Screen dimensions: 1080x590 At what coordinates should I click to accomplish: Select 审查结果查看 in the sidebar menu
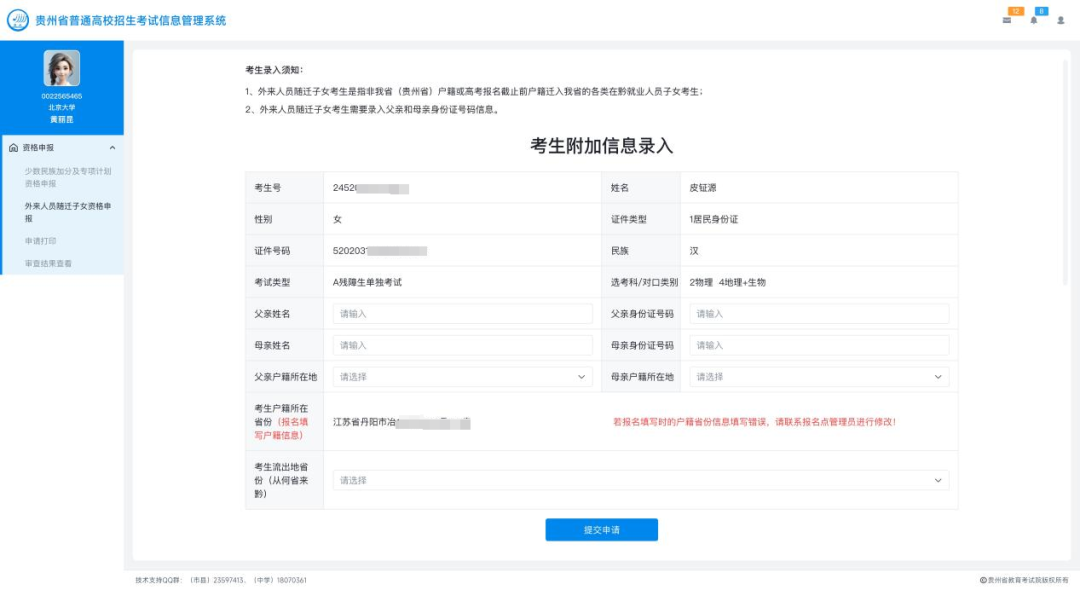[x=46, y=262]
